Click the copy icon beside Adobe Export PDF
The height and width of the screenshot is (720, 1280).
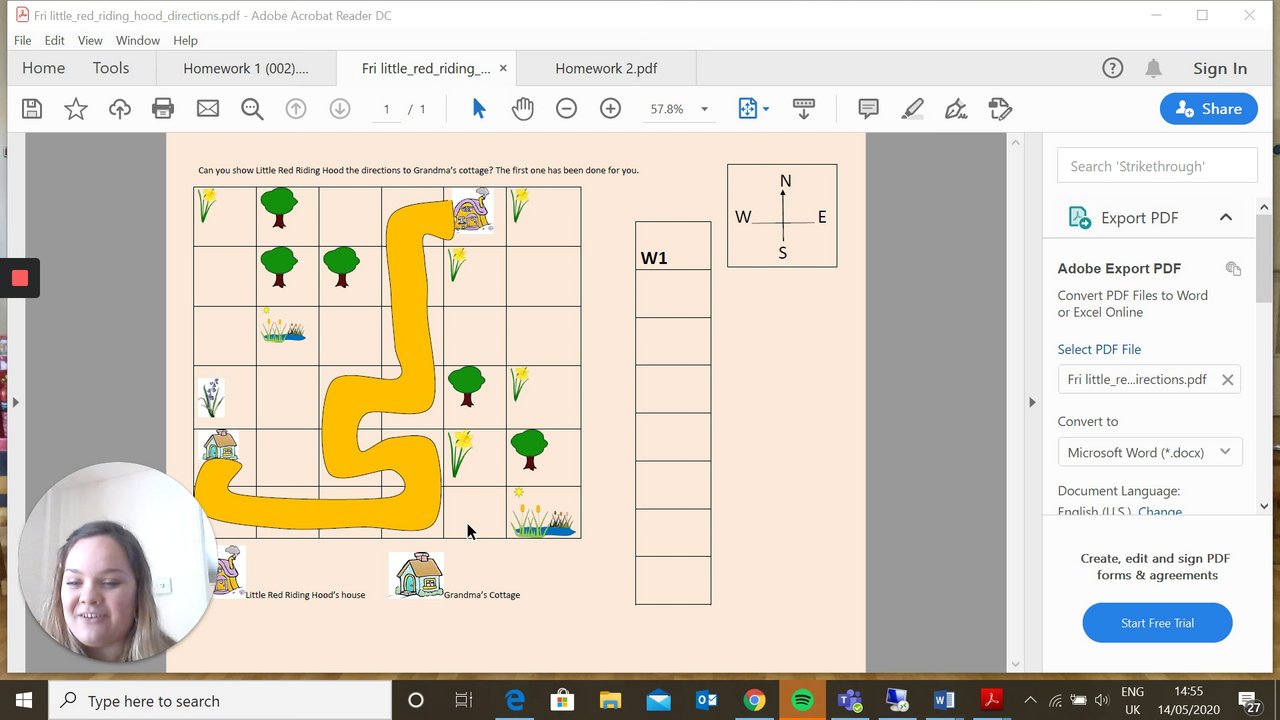click(1233, 268)
